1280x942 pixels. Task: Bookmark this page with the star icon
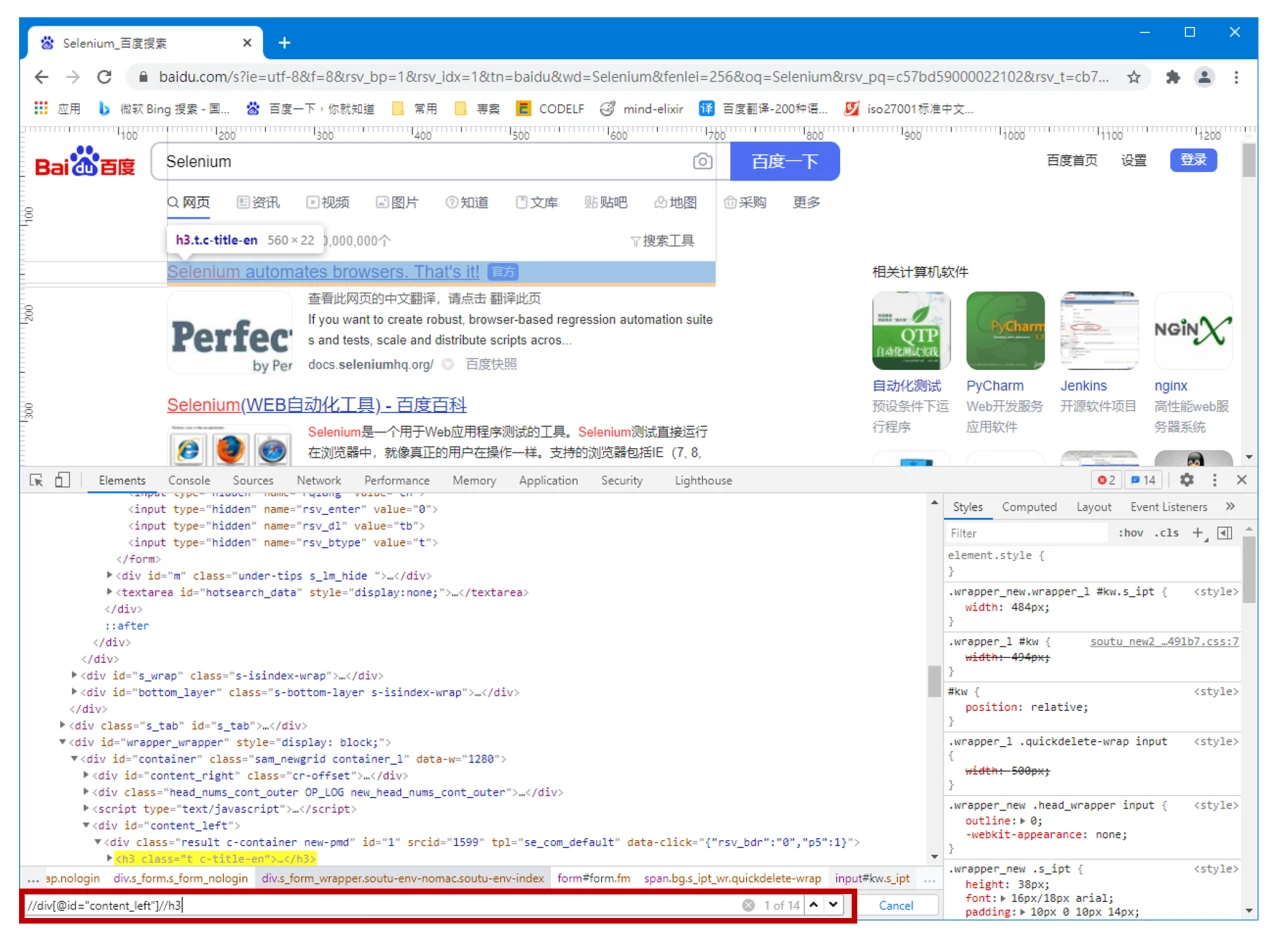click(1134, 77)
